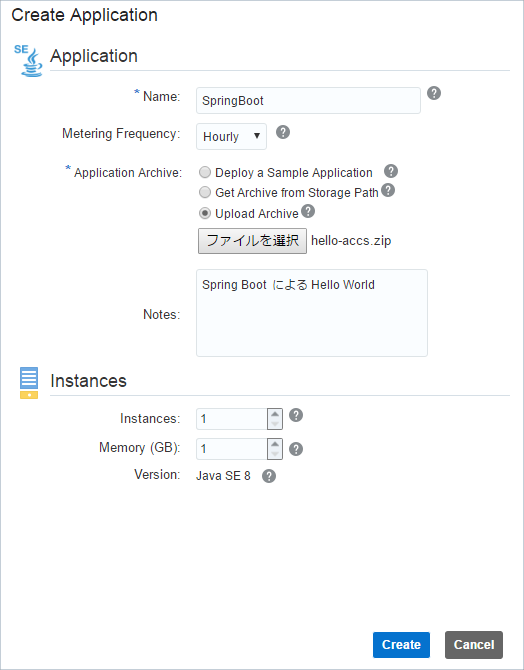The image size is (524, 670).
Task: Open help for Metering Frequency
Action: 283,132
